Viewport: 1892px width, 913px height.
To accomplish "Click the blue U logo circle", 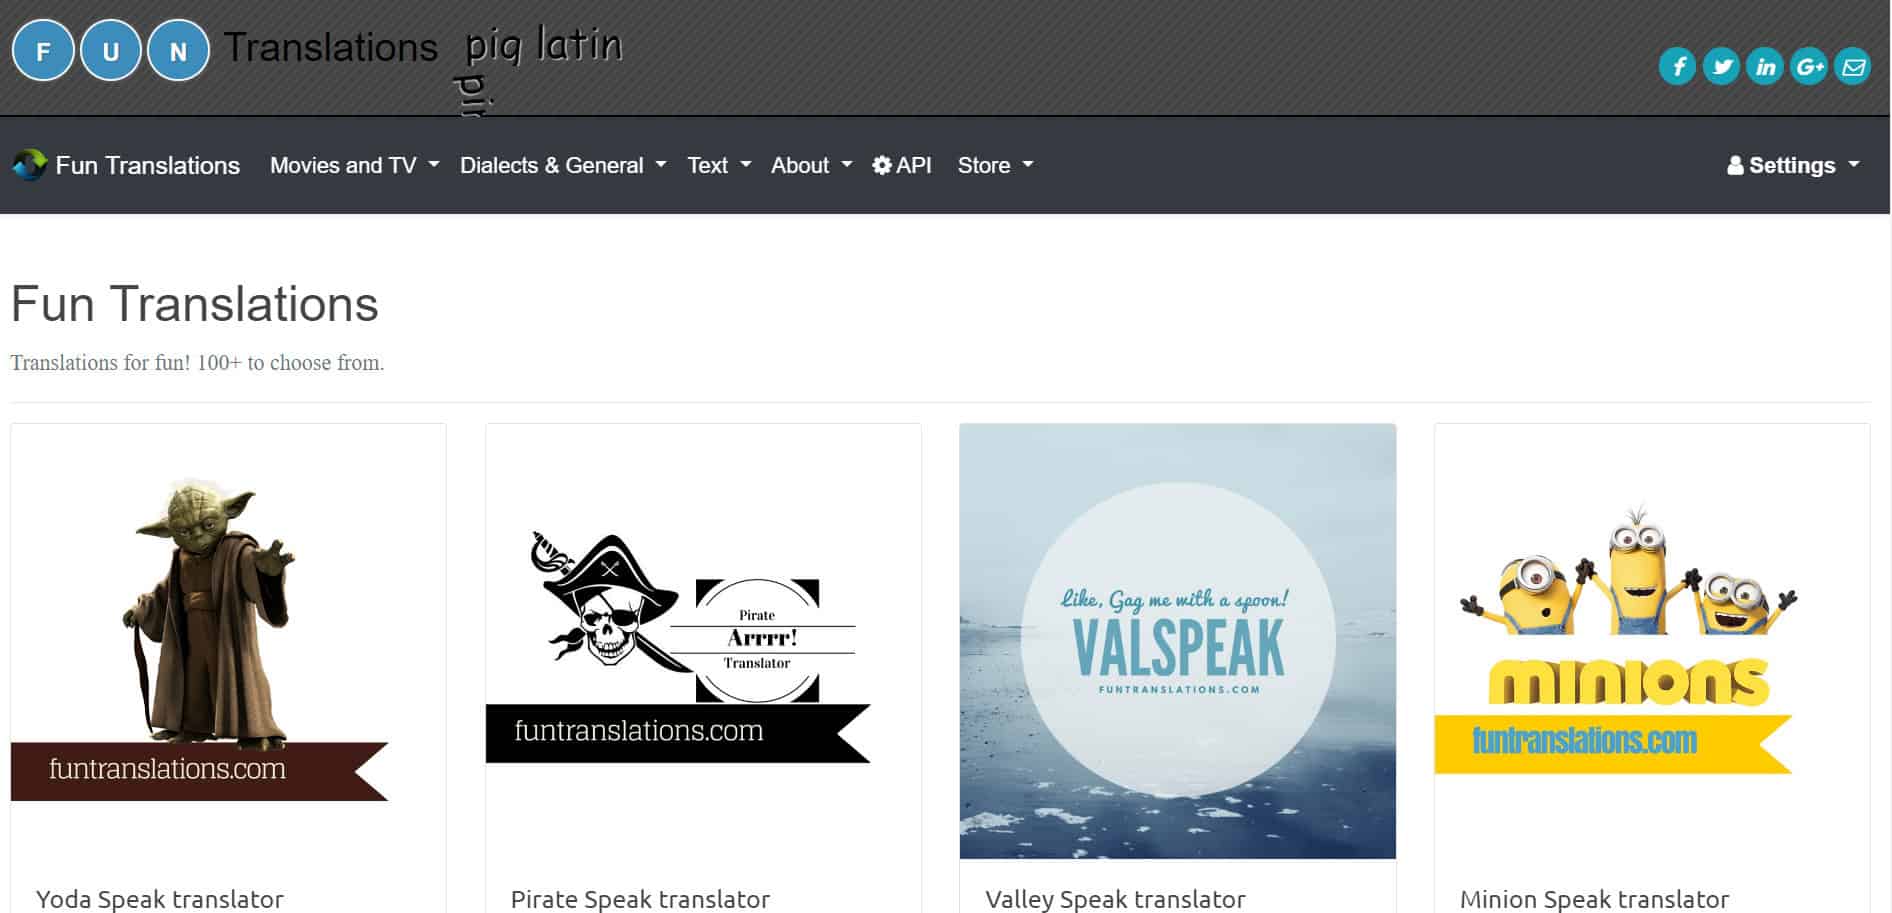I will [x=111, y=51].
